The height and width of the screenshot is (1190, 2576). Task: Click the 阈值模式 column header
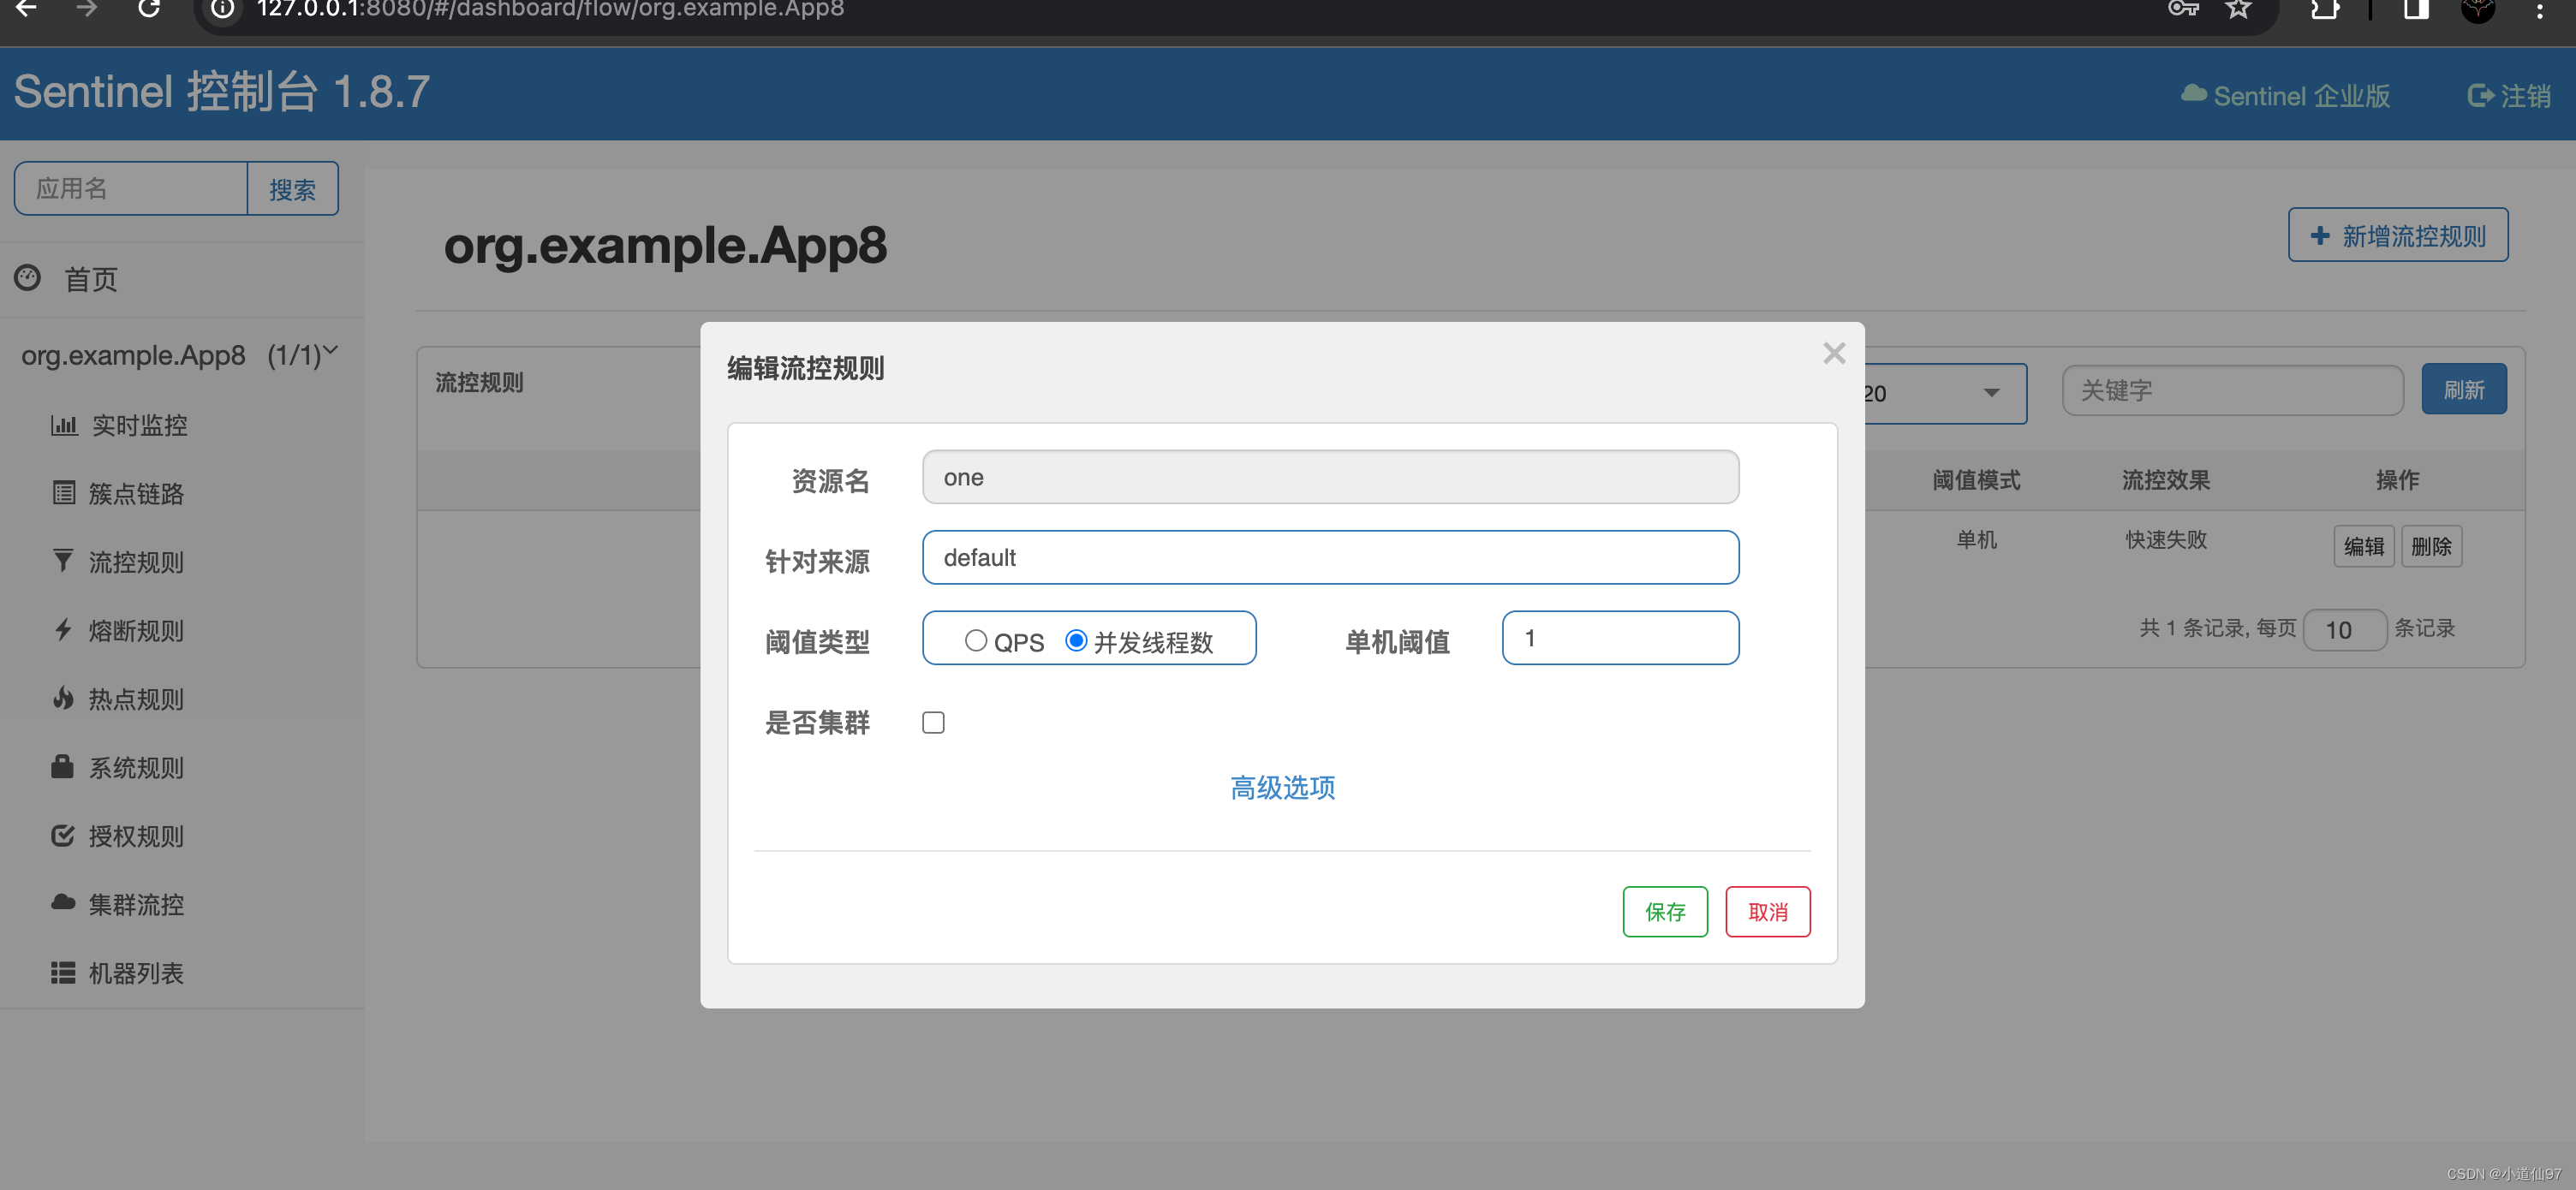pyautogui.click(x=1976, y=480)
